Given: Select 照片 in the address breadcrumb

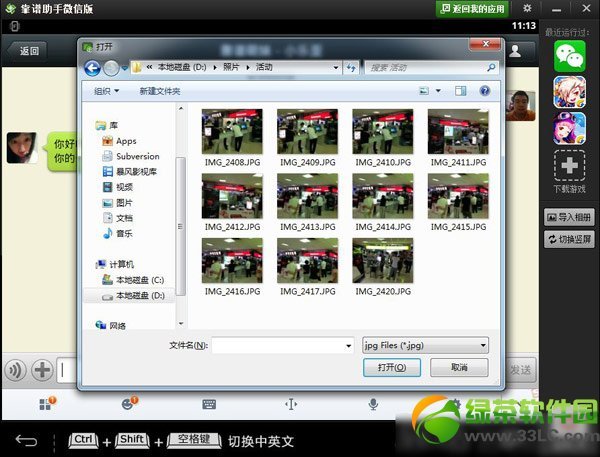Looking at the screenshot, I should tap(231, 67).
